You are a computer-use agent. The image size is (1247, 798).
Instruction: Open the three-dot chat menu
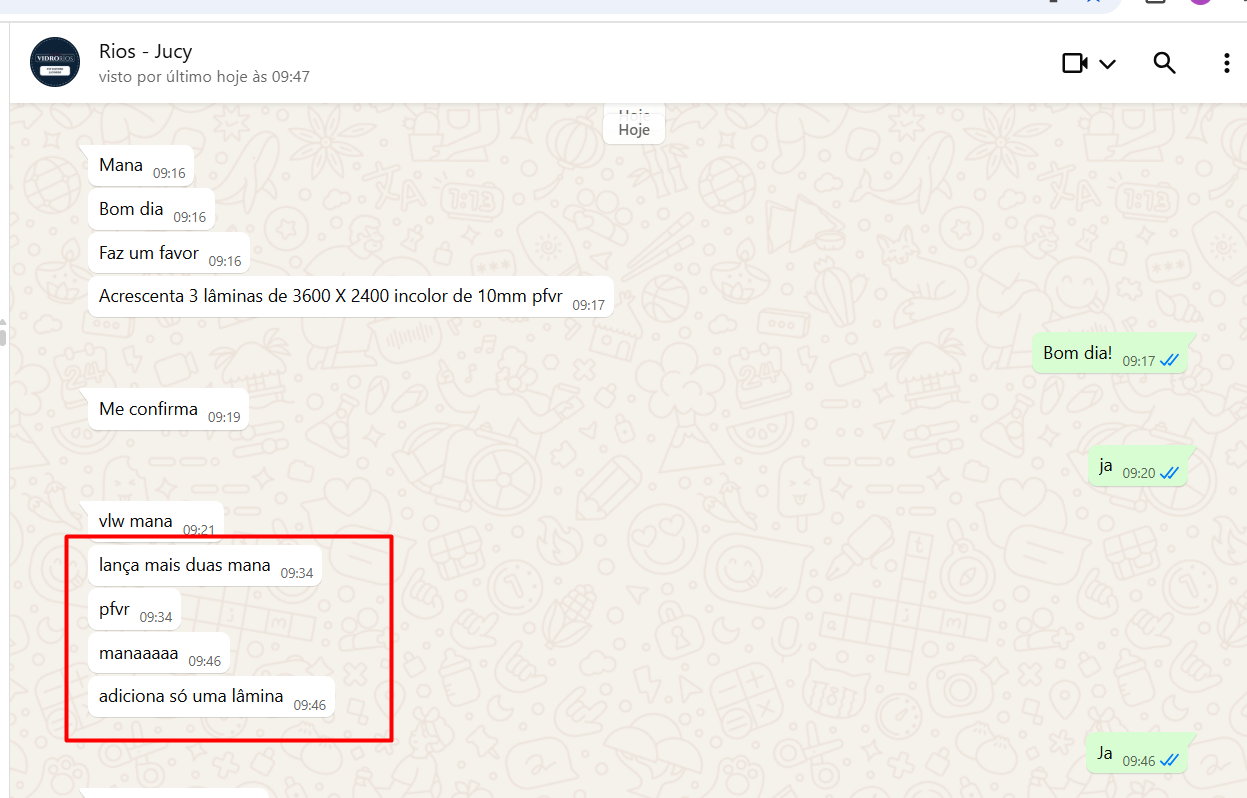1226,63
